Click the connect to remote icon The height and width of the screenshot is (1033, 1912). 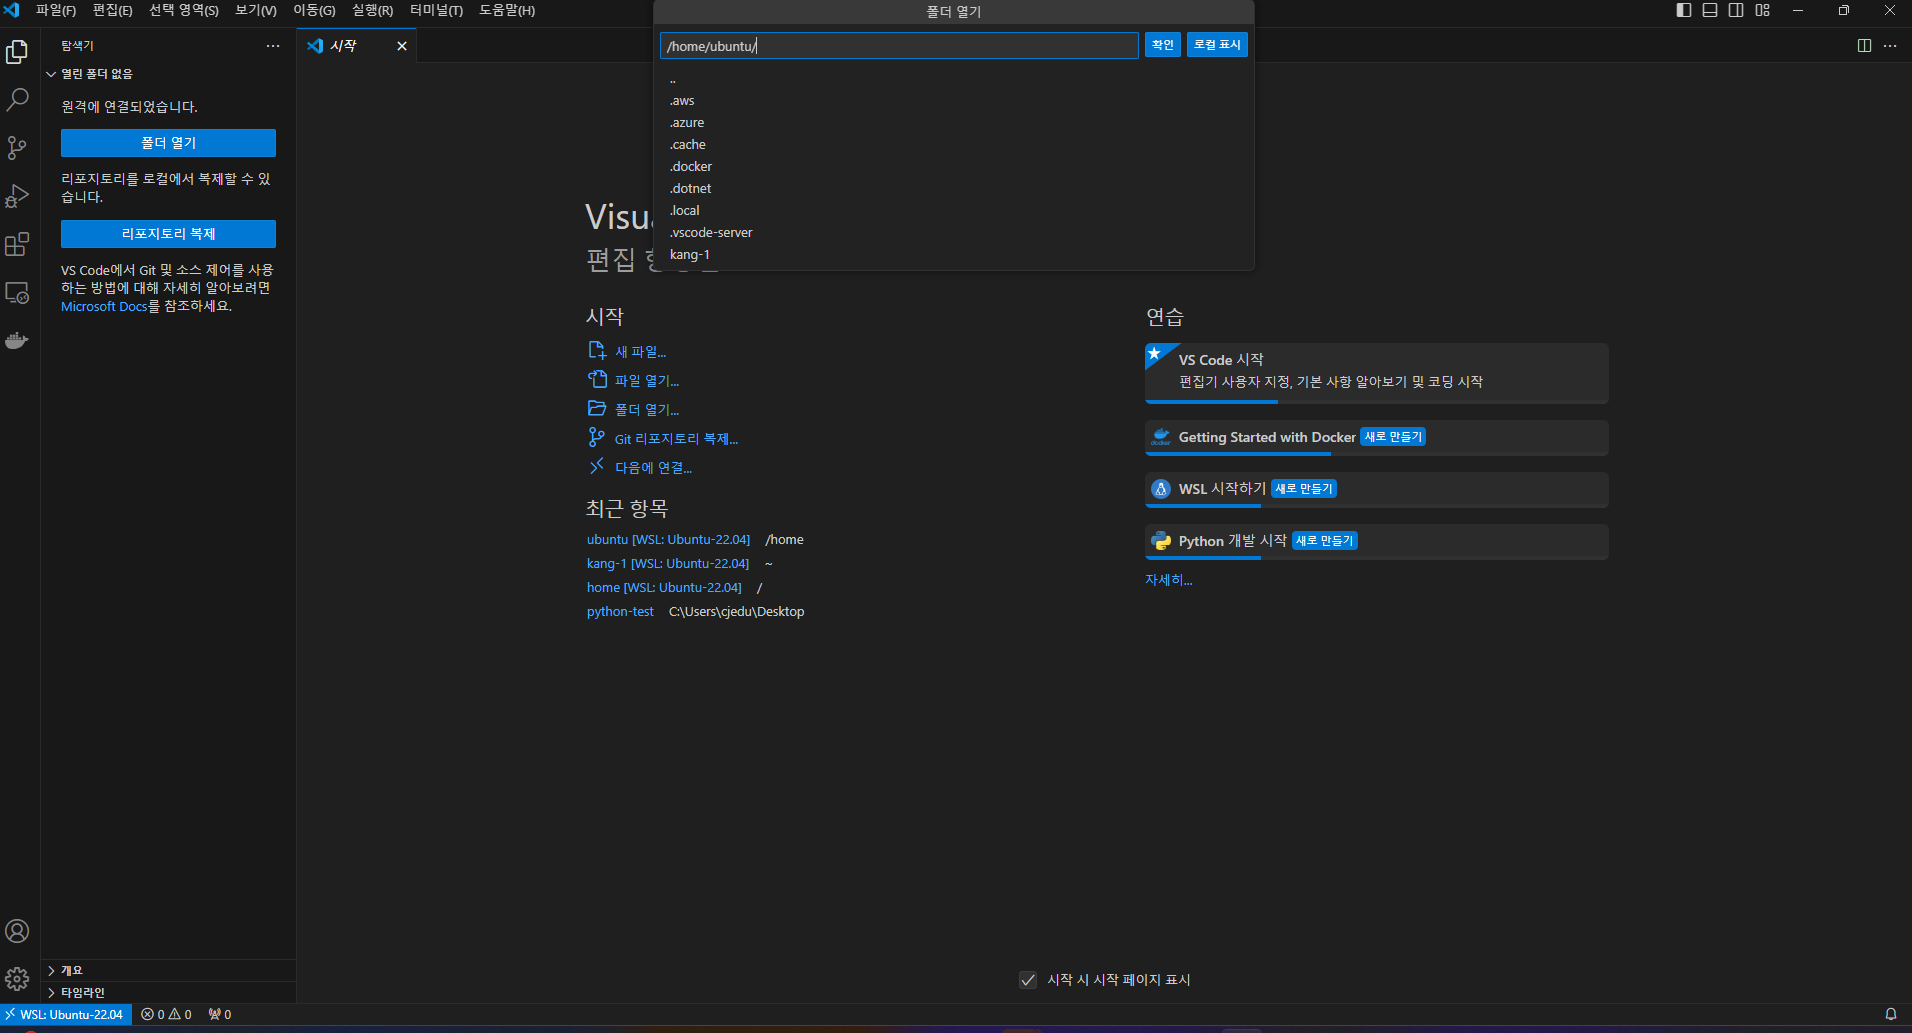(x=597, y=466)
